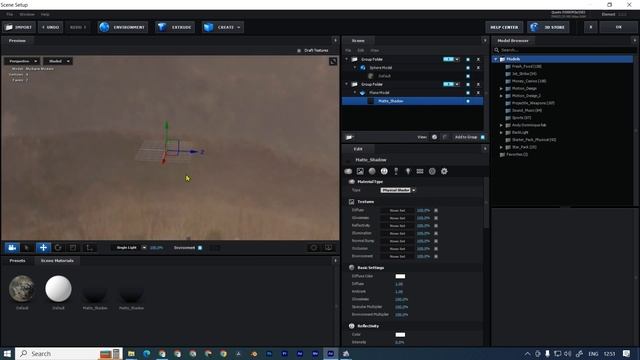The height and width of the screenshot is (360, 640).
Task: Activate the Move transform tool
Action: click(x=43, y=247)
